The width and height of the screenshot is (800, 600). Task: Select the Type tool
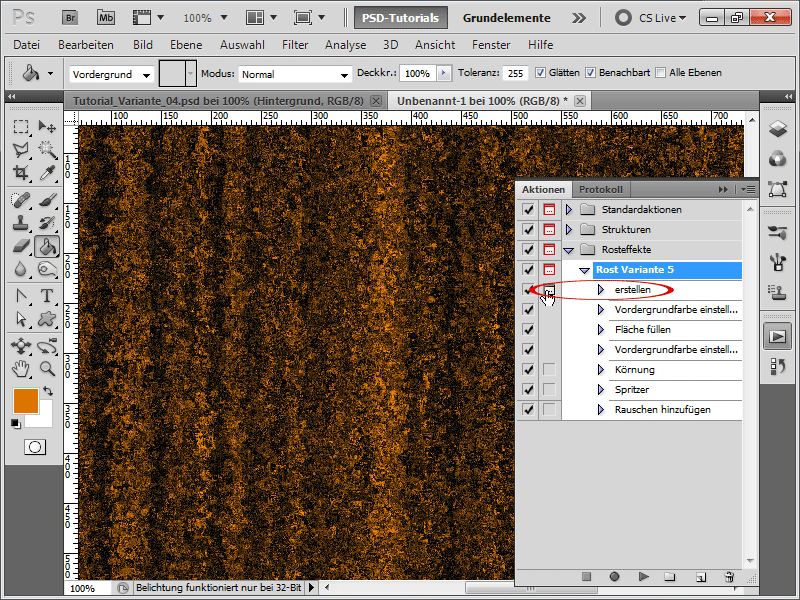(x=47, y=296)
